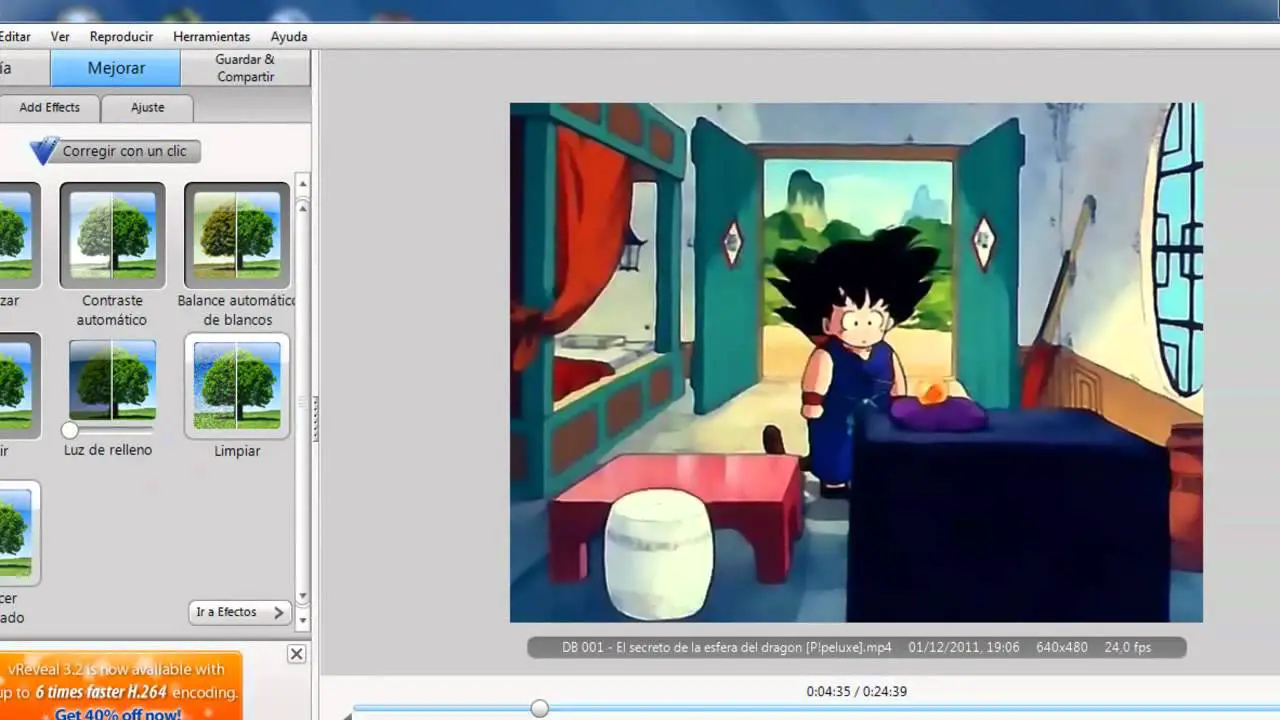Click the Ir a Efectos button
The width and height of the screenshot is (1280, 720).
click(x=240, y=612)
